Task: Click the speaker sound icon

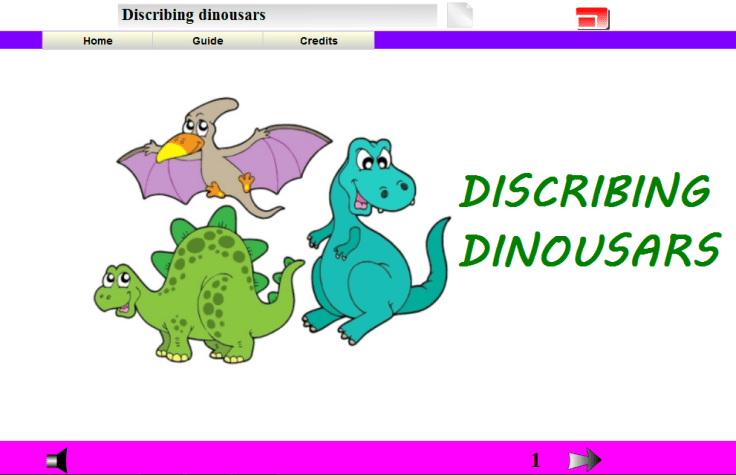Action: 57,460
